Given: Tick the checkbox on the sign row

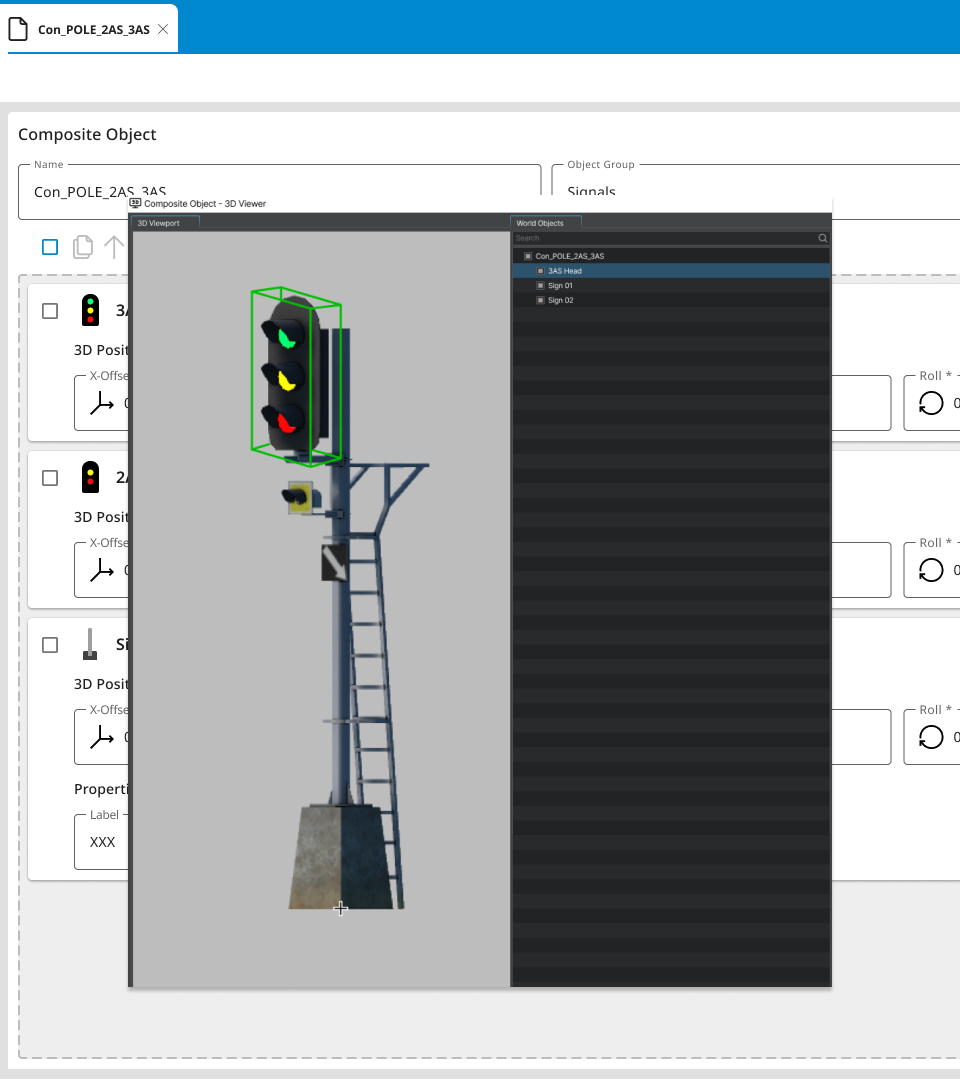Looking at the screenshot, I should 50,645.
